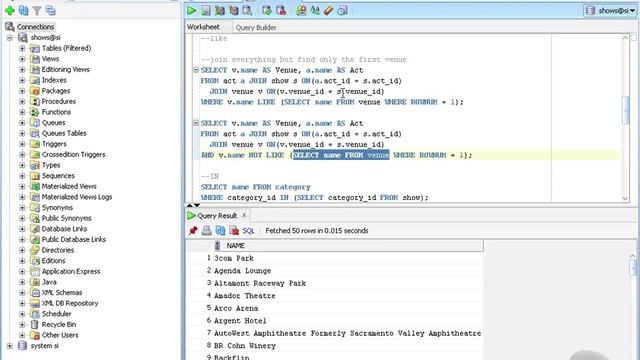Click the splitter collapse arrows above Query Result
Viewport: 640px width, 360px height.
coord(193,205)
